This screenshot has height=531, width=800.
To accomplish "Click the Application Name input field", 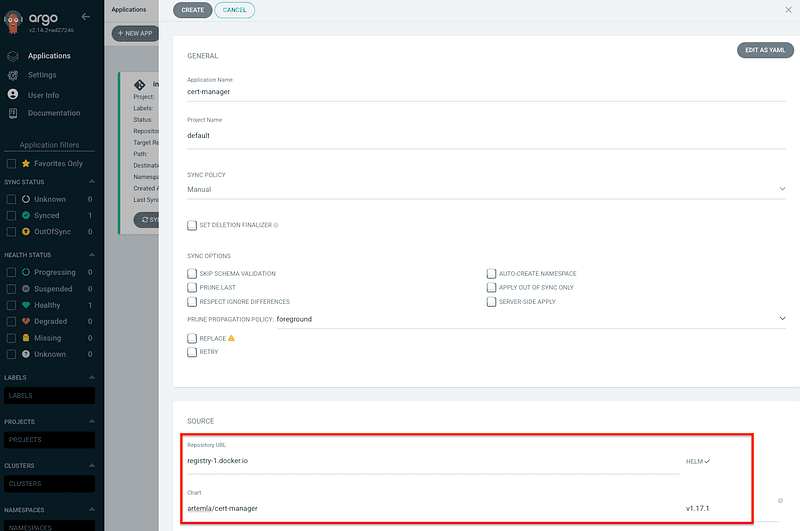I will click(x=486, y=92).
